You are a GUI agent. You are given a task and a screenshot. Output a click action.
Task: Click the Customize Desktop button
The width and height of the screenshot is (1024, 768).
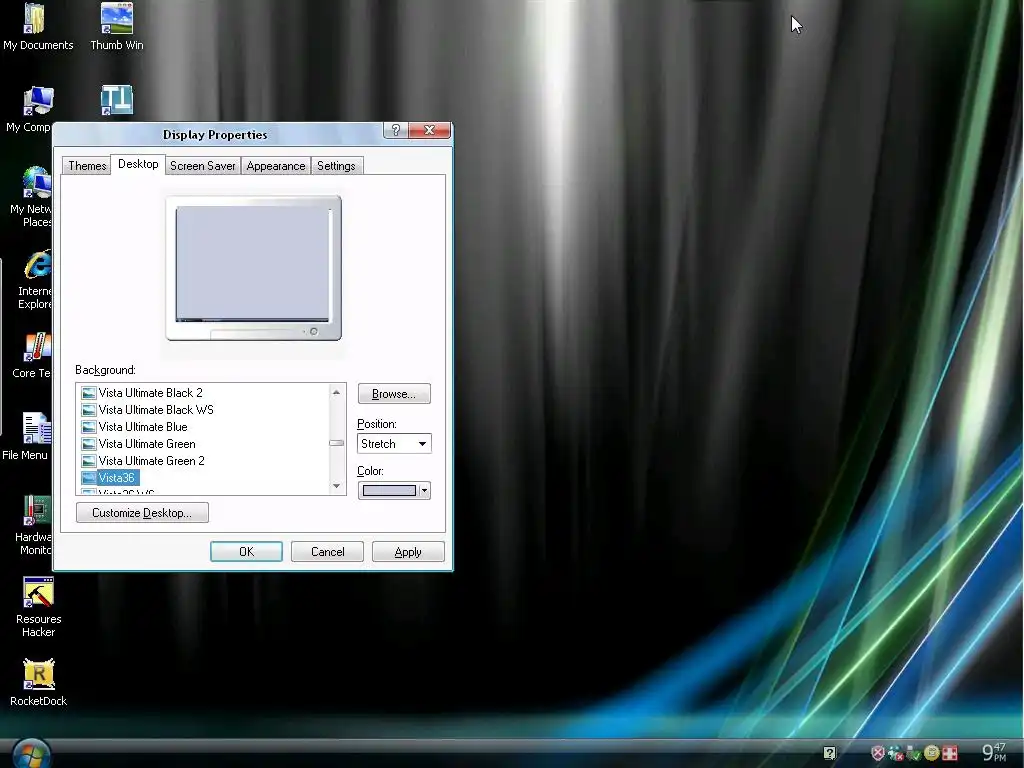[x=142, y=513]
